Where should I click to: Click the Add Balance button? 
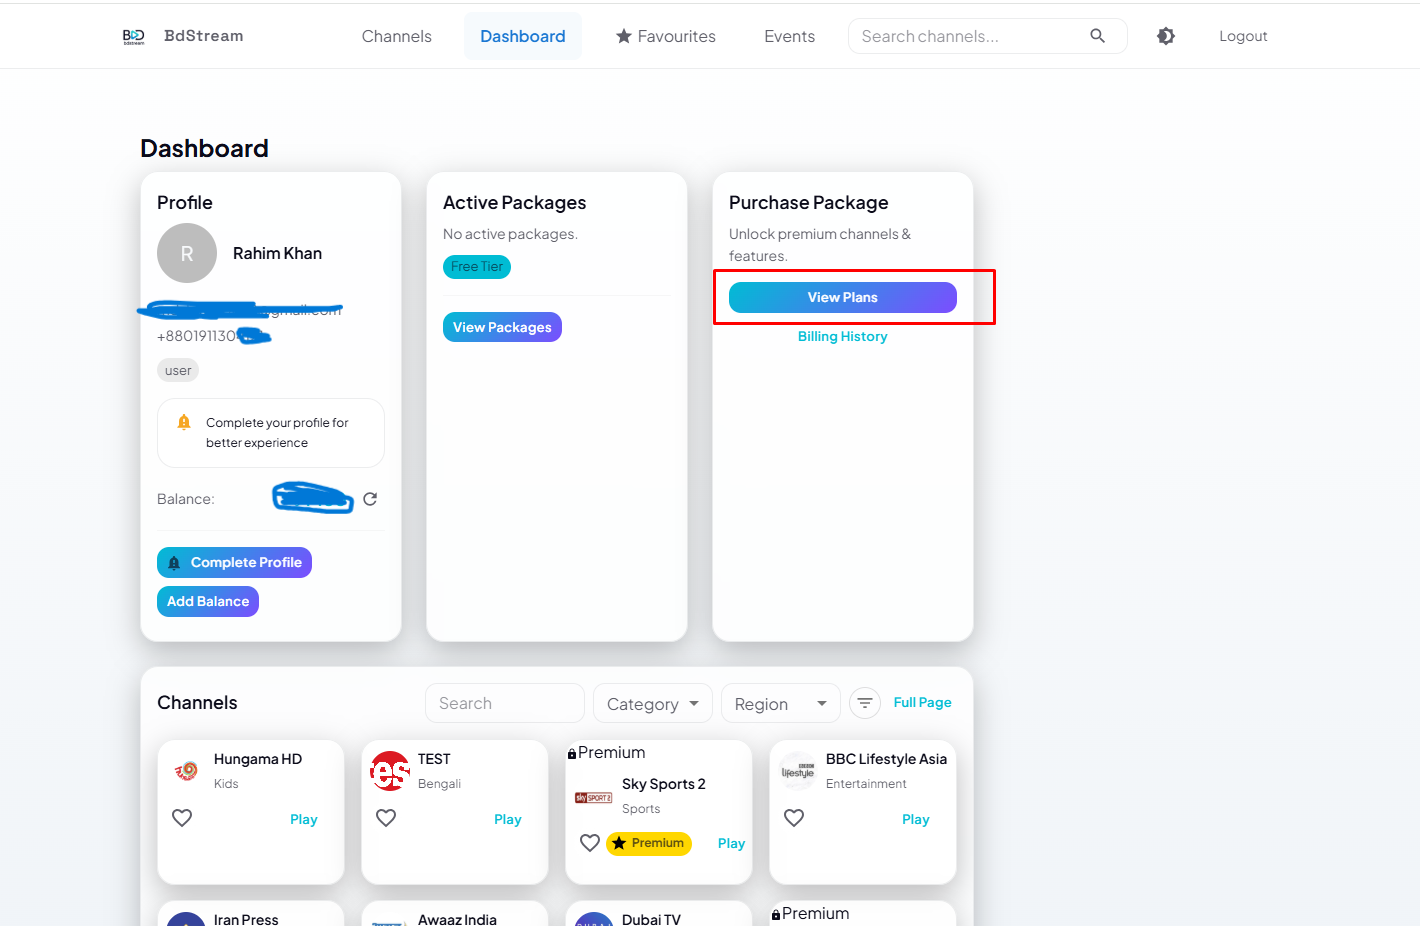tap(208, 601)
